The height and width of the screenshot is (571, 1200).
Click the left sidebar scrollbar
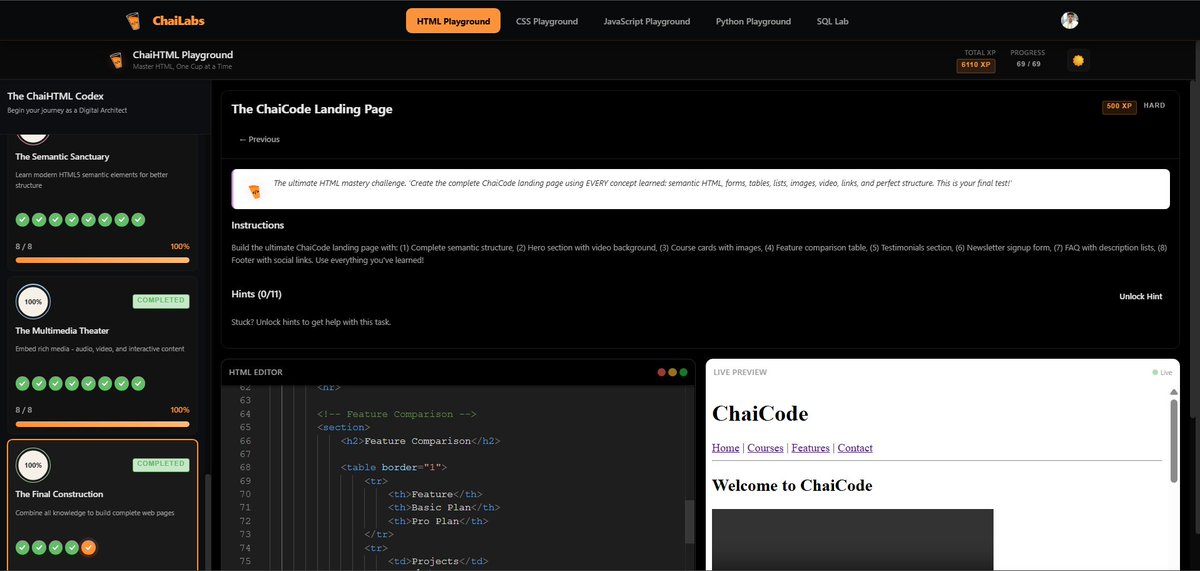pos(209,521)
